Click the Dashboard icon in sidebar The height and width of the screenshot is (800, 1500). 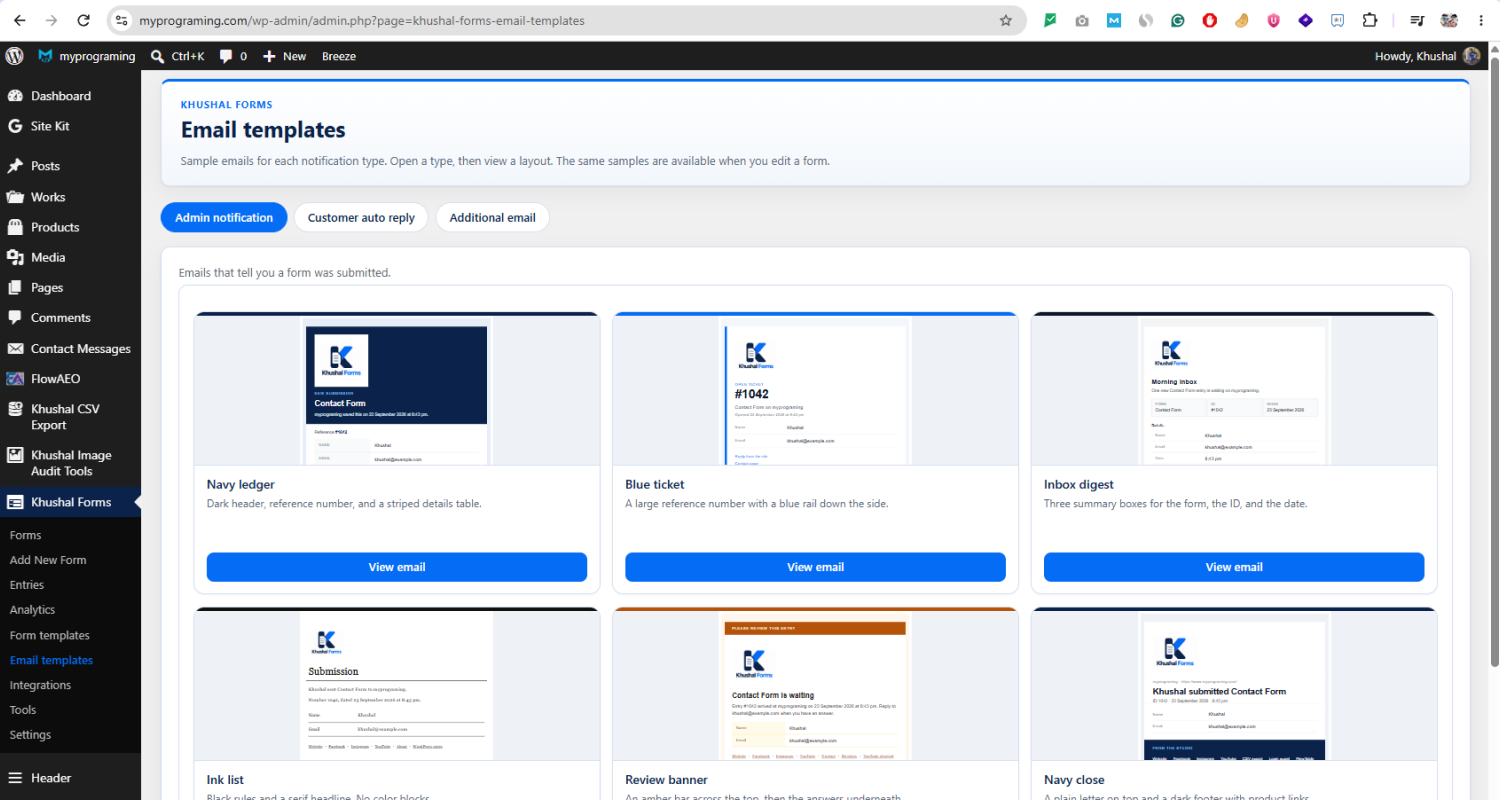pyautogui.click(x=15, y=96)
